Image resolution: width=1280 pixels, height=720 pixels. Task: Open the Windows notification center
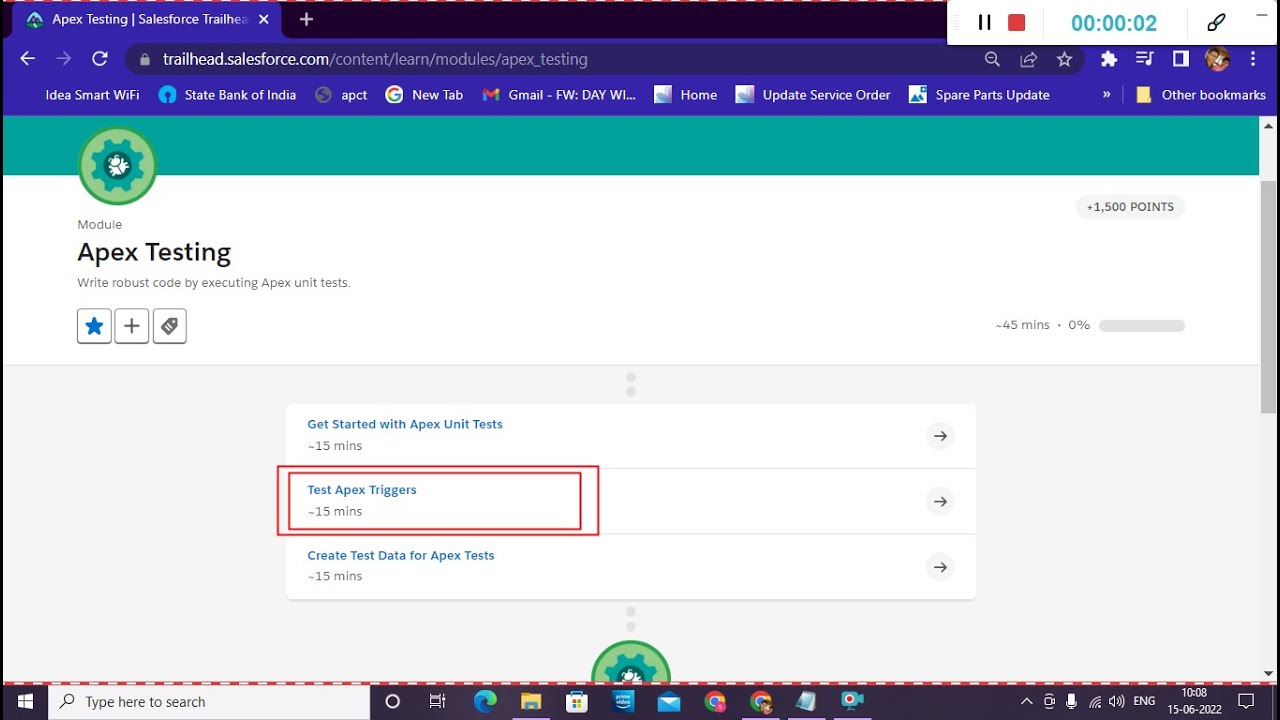pyautogui.click(x=1246, y=702)
